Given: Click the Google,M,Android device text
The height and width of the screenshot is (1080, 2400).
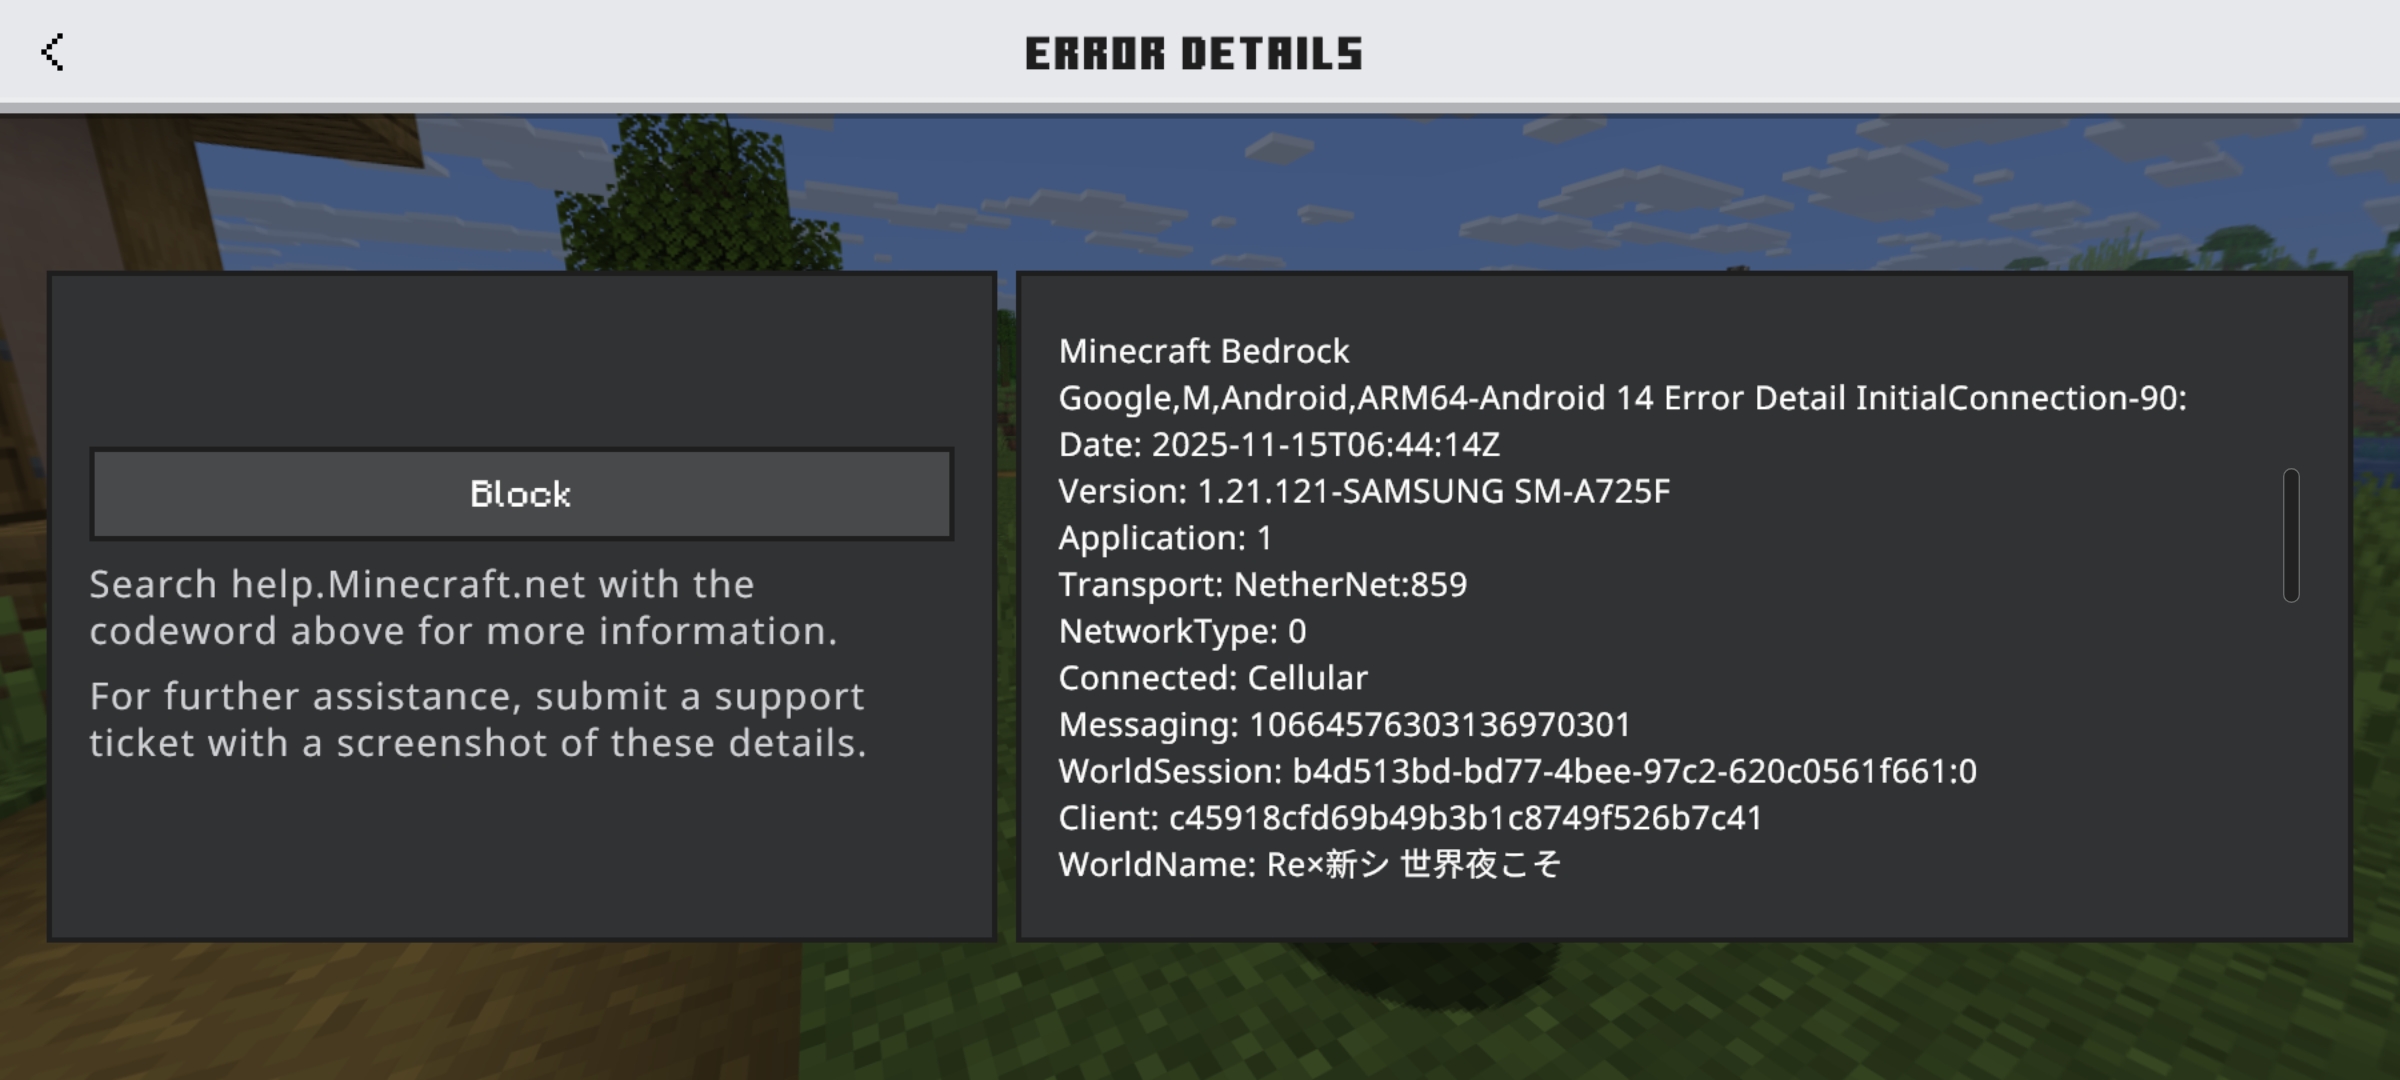Looking at the screenshot, I should [1203, 398].
